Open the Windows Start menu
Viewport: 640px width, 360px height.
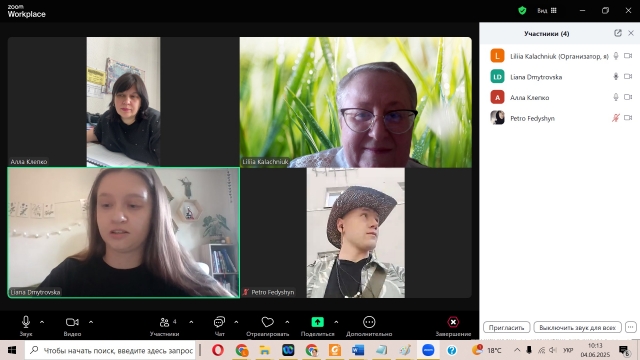pos(12,350)
